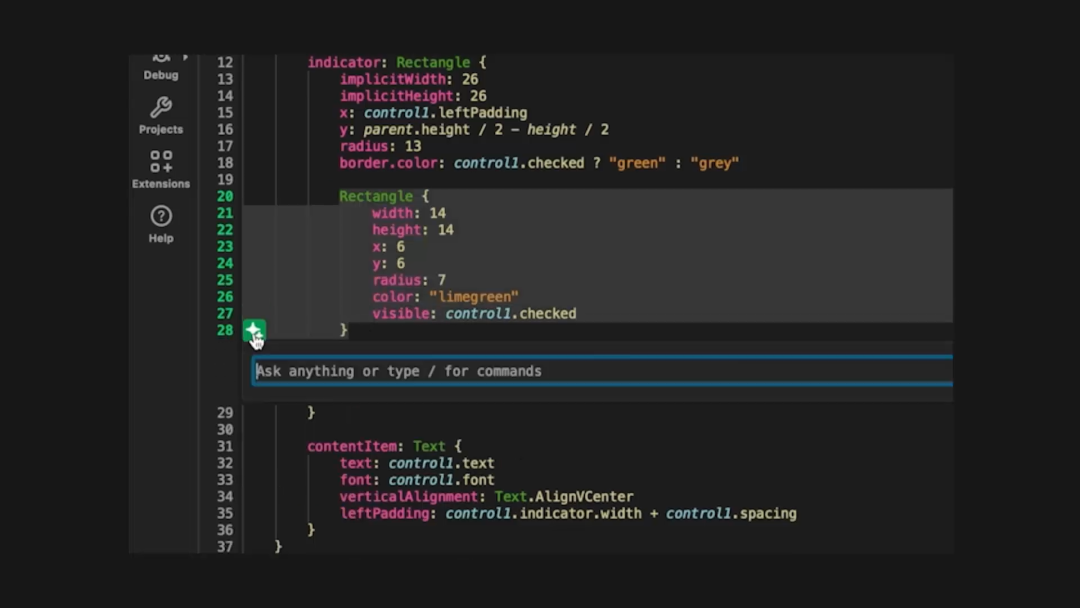1080x608 pixels.
Task: Click 'implicitHeight' on line 14
Action: (397, 96)
